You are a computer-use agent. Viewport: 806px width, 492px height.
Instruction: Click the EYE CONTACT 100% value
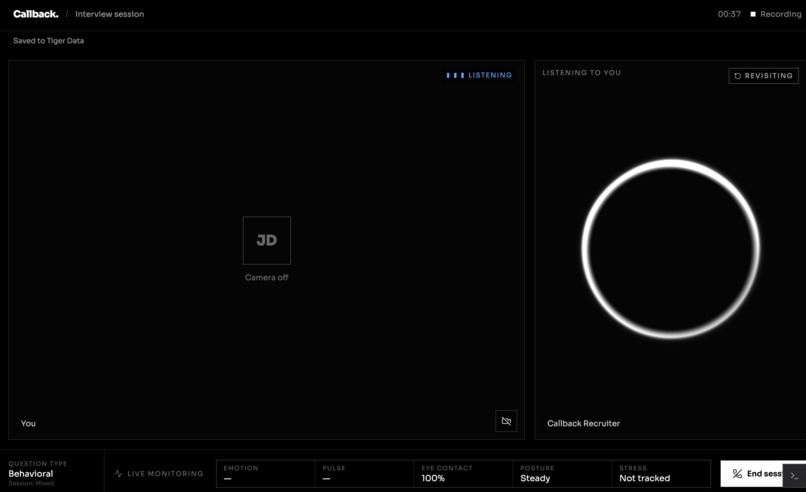pos(433,478)
